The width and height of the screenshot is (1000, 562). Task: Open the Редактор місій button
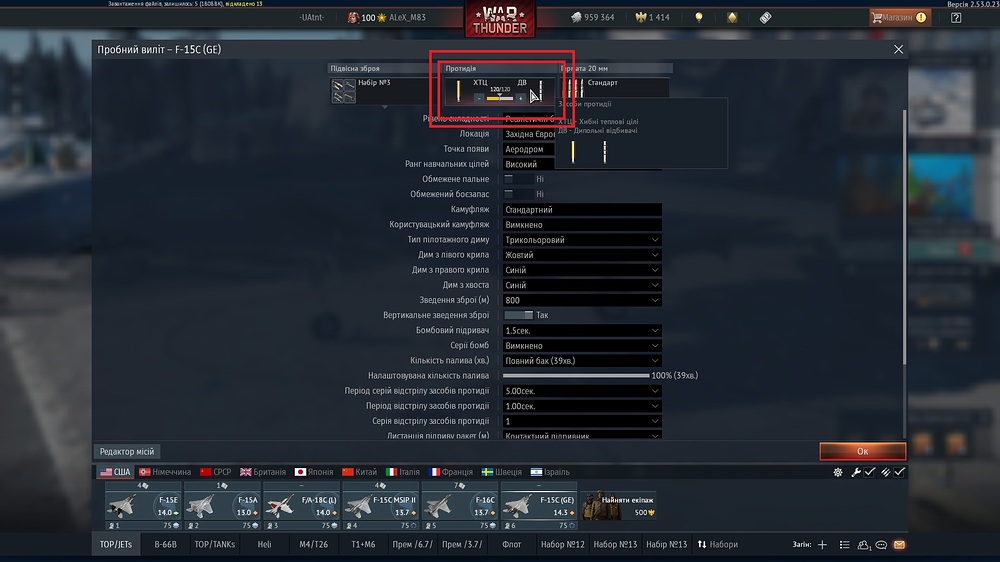(x=126, y=452)
